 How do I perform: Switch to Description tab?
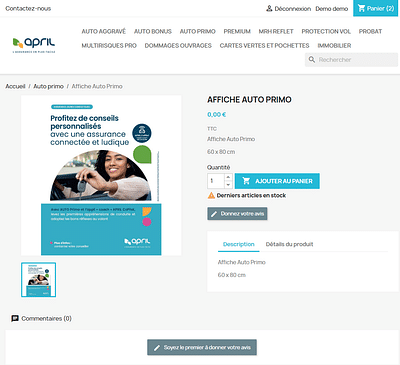pyautogui.click(x=239, y=244)
